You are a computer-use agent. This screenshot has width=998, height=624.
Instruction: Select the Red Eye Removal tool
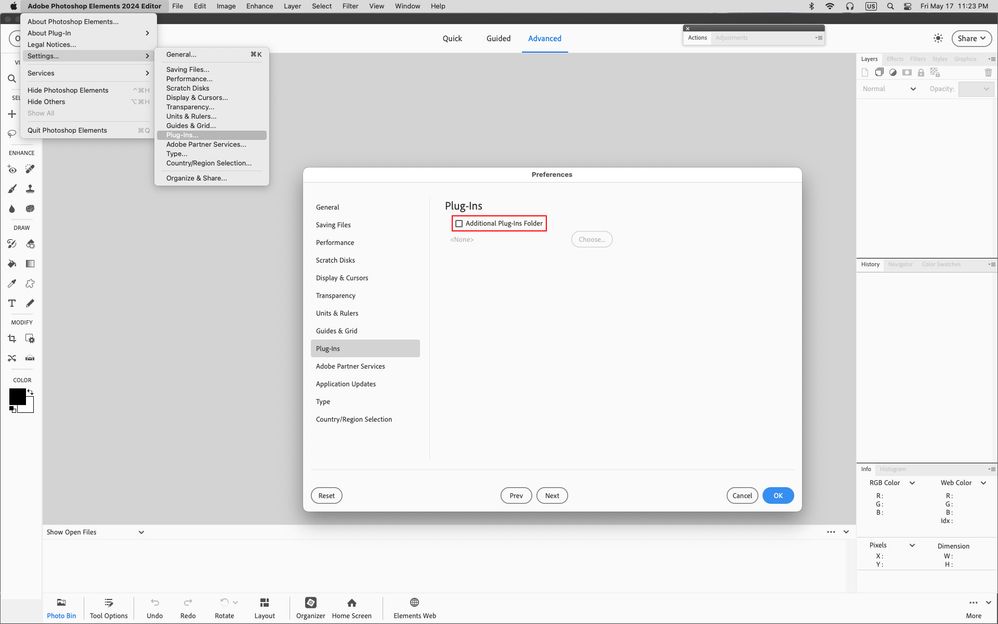tap(11, 169)
